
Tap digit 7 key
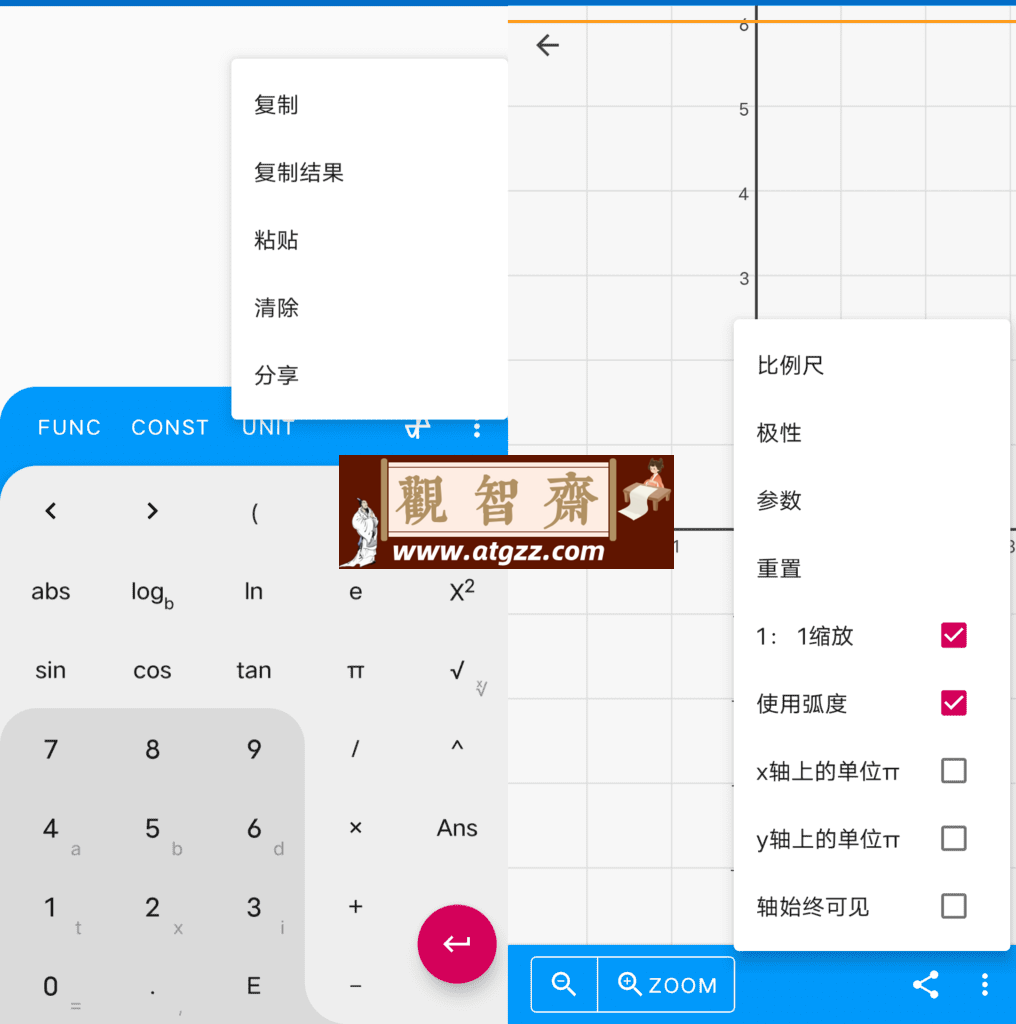click(x=51, y=750)
